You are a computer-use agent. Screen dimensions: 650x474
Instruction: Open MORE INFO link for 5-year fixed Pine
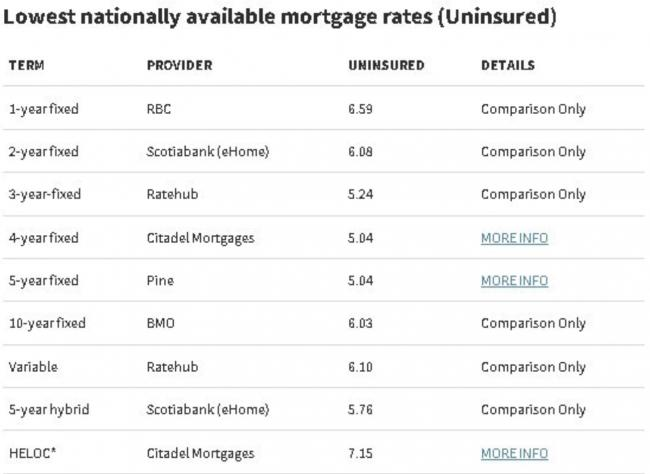pos(514,281)
